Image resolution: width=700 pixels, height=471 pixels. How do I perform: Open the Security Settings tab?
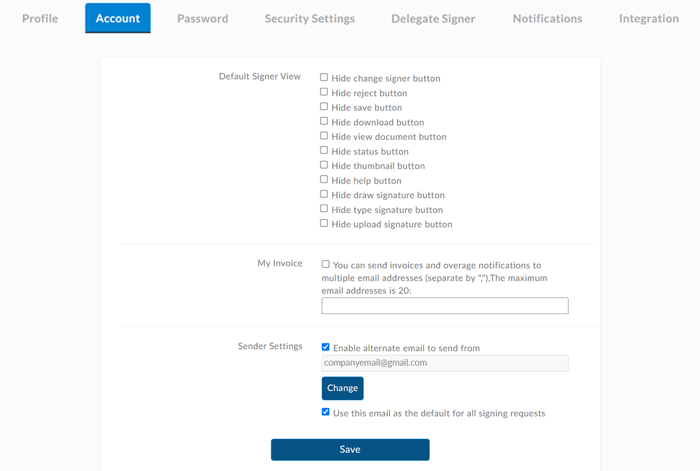click(x=309, y=18)
